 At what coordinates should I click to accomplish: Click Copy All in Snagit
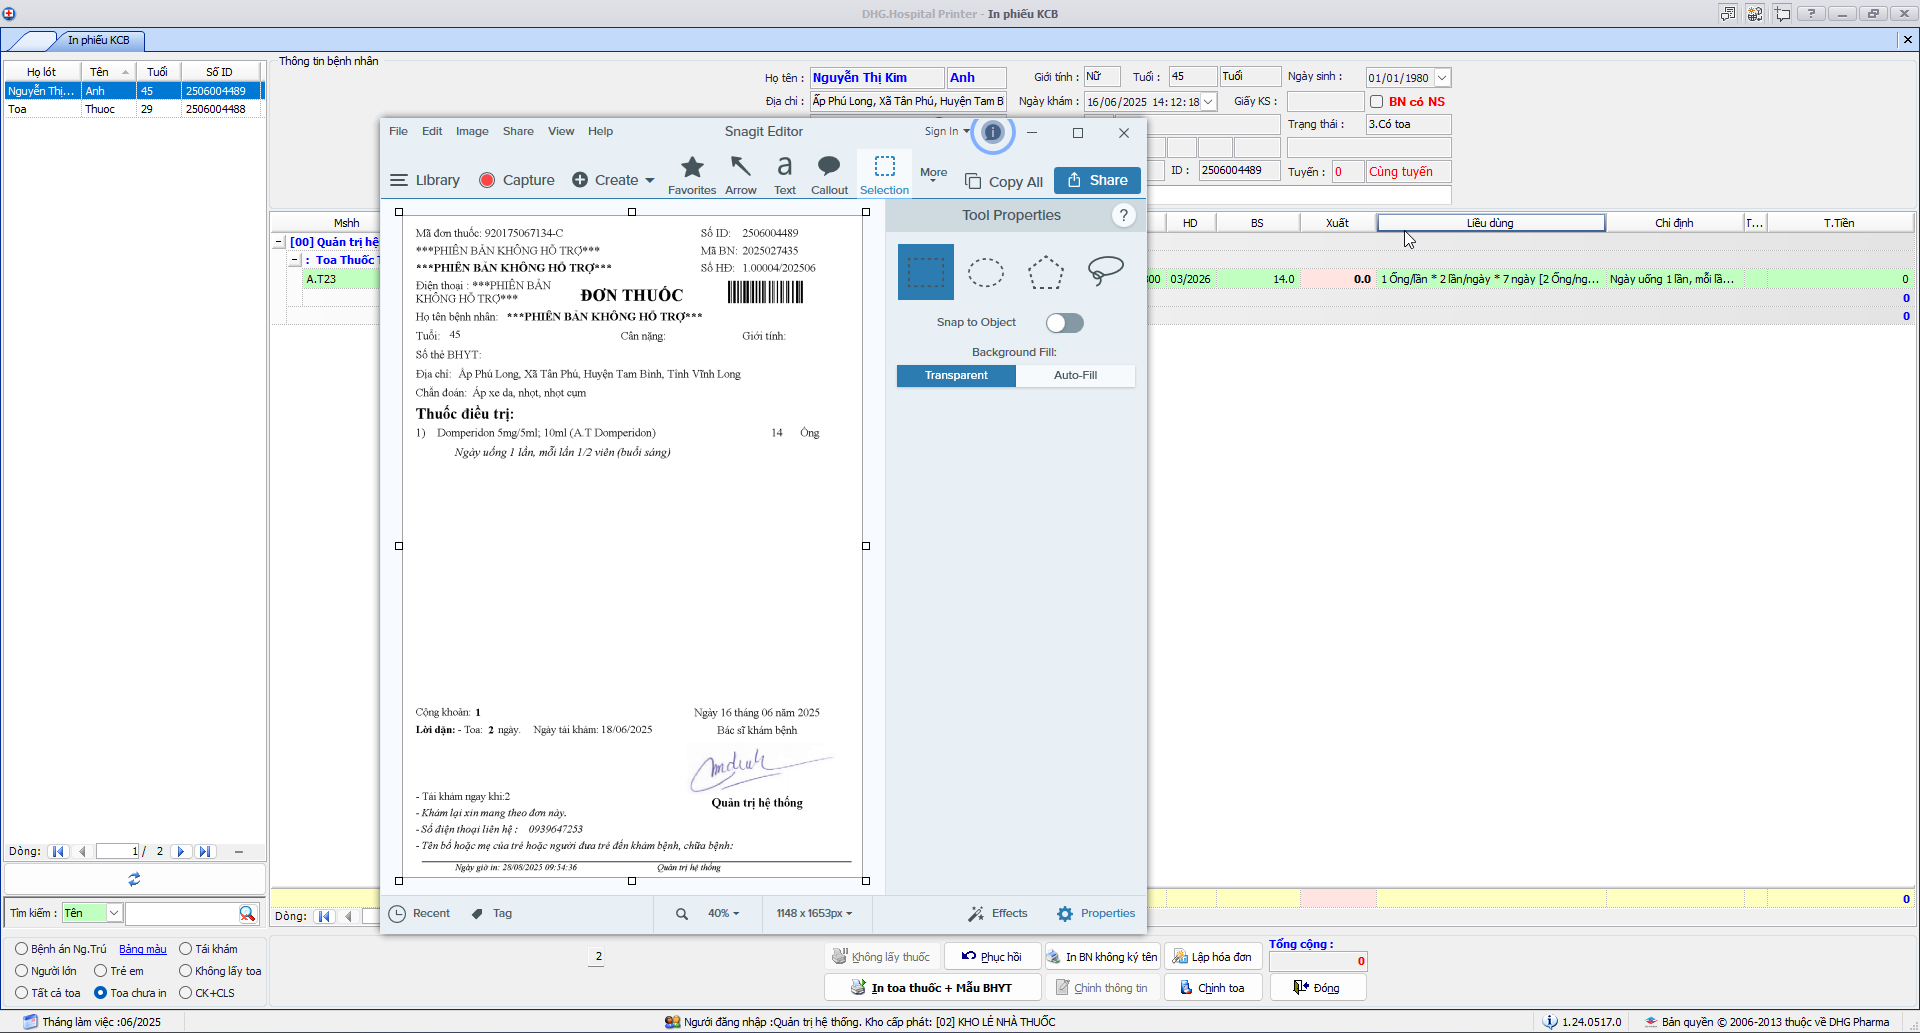[x=1004, y=181]
